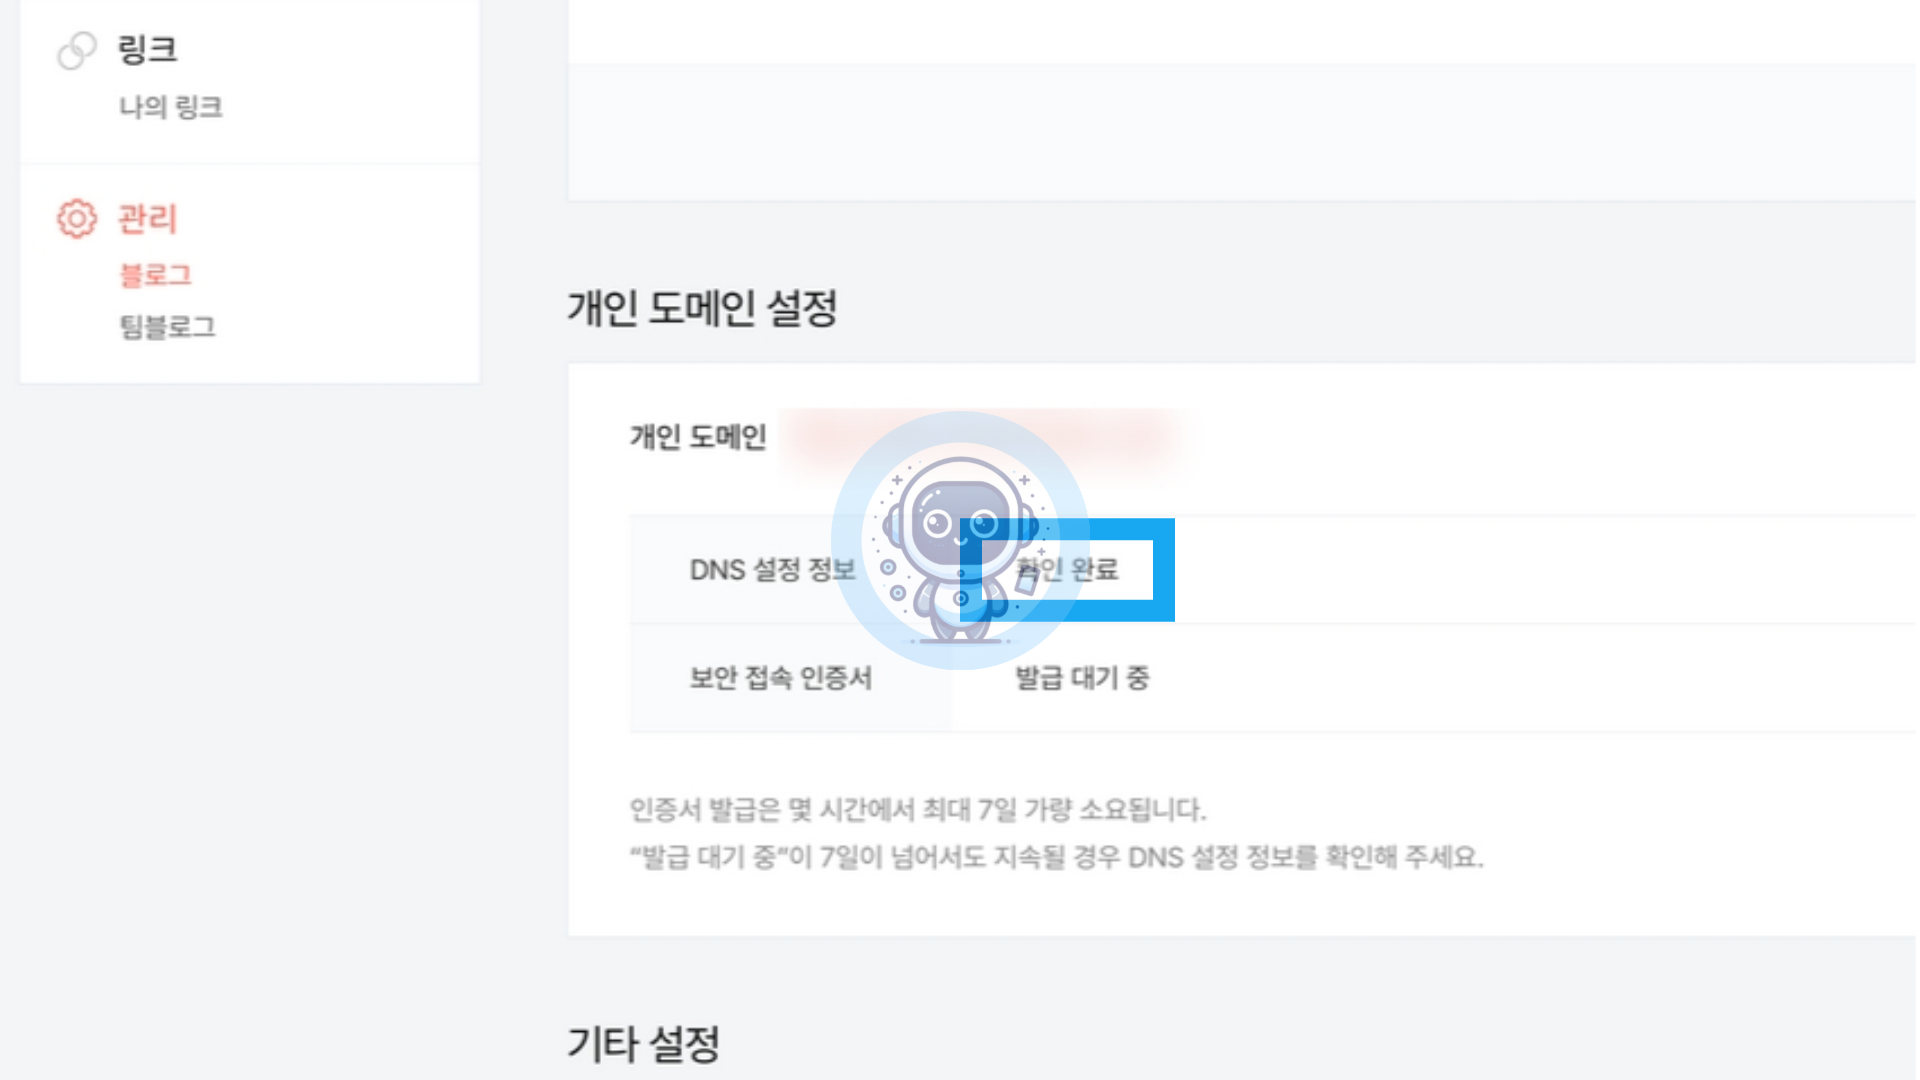Viewport: 1920px width, 1080px height.
Task: Select the blurred personal domain value
Action: [x=982, y=438]
